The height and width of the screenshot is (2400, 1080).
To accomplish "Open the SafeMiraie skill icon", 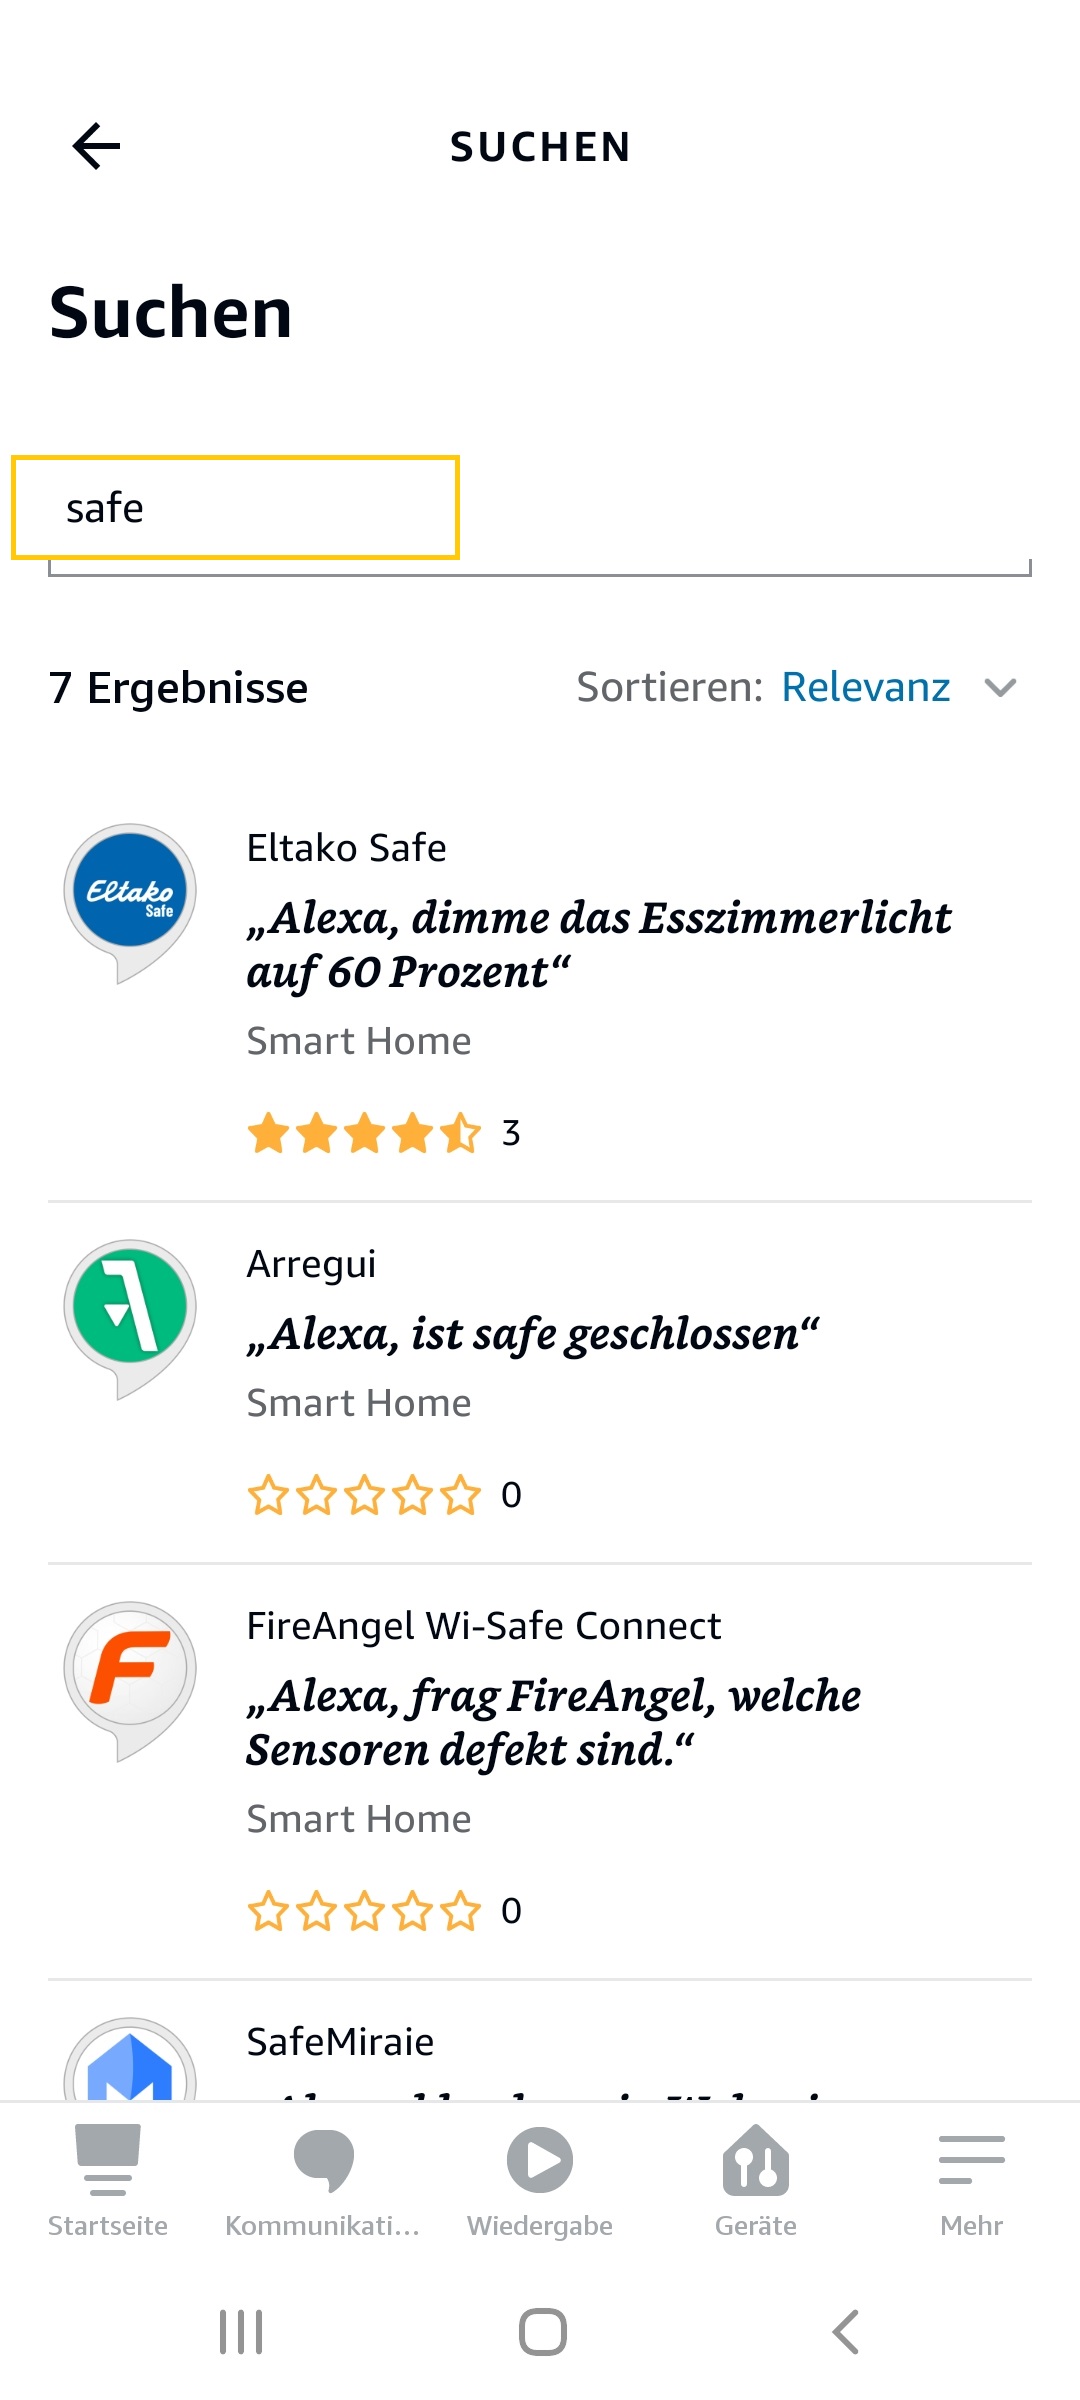I will (x=130, y=2065).
